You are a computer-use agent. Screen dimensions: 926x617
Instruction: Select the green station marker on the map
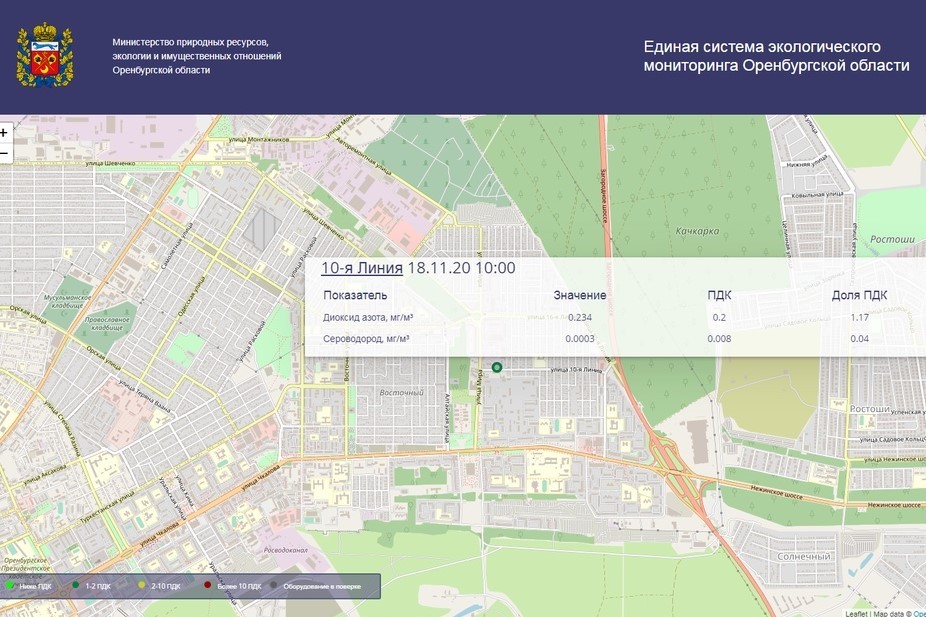click(497, 367)
